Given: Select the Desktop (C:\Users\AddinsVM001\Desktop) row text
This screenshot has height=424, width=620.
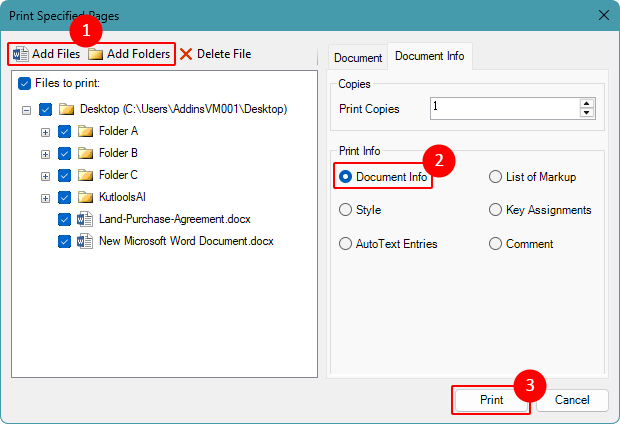Looking at the screenshot, I should [x=183, y=109].
